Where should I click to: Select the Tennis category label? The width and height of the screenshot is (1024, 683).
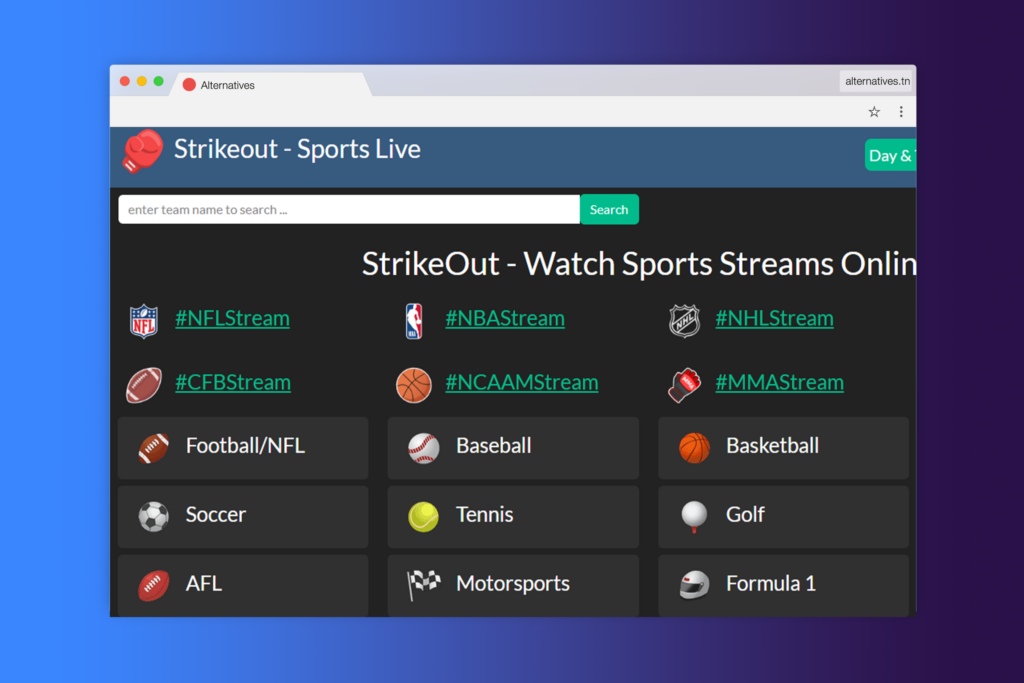point(485,515)
